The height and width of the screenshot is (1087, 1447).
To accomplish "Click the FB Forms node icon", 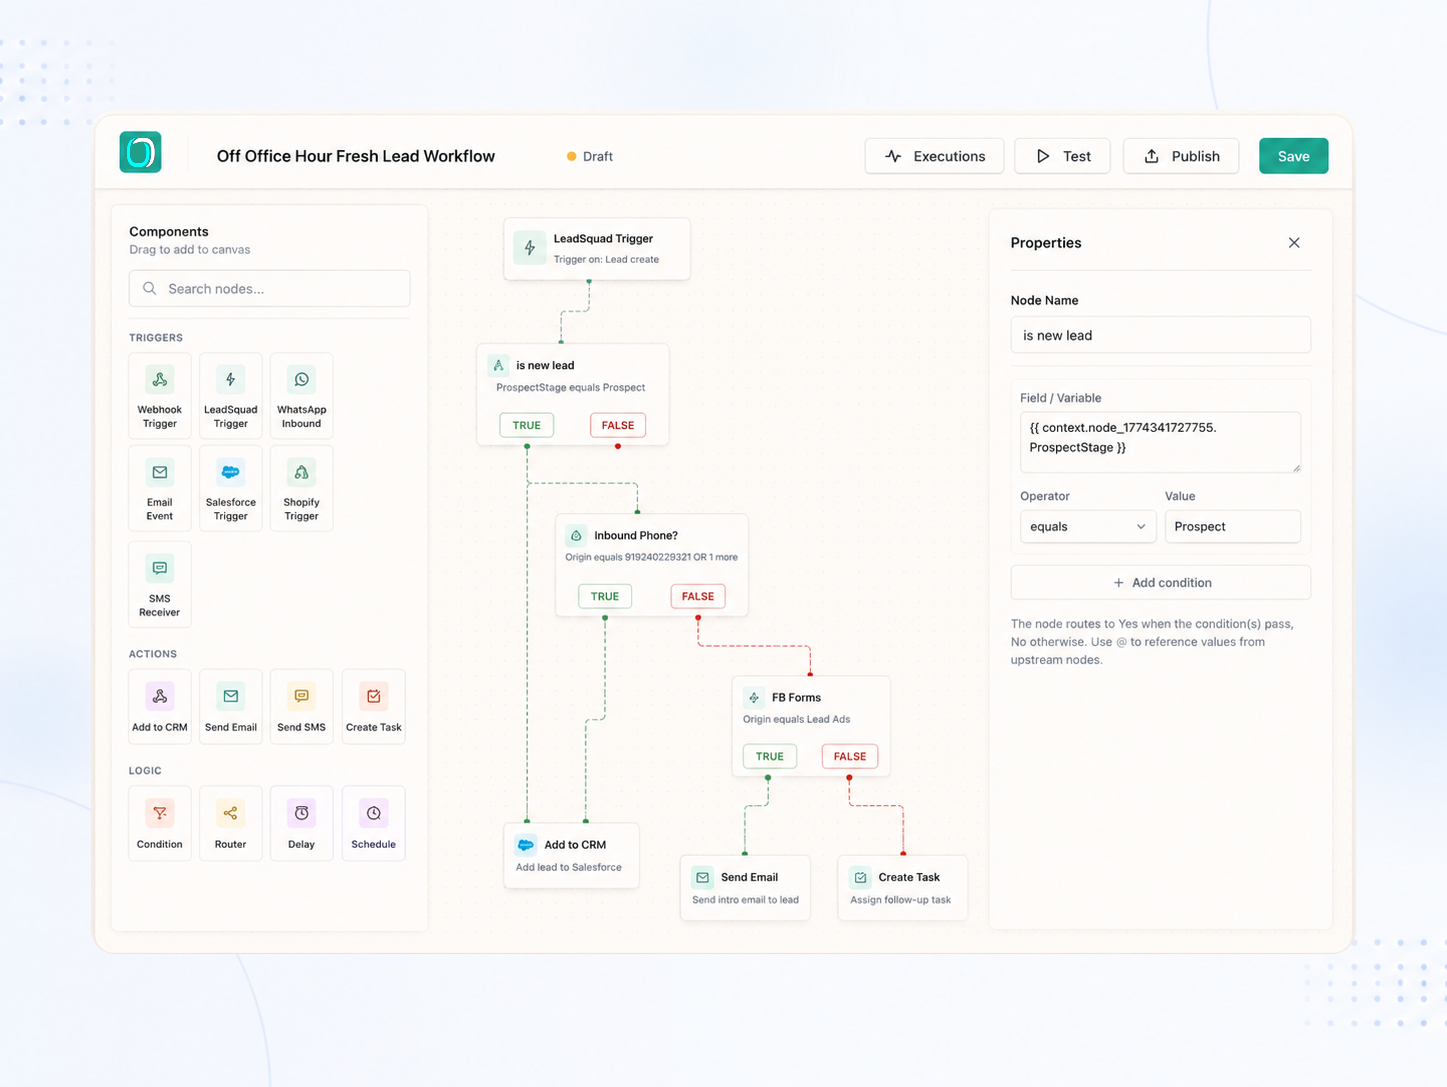I will [x=754, y=697].
